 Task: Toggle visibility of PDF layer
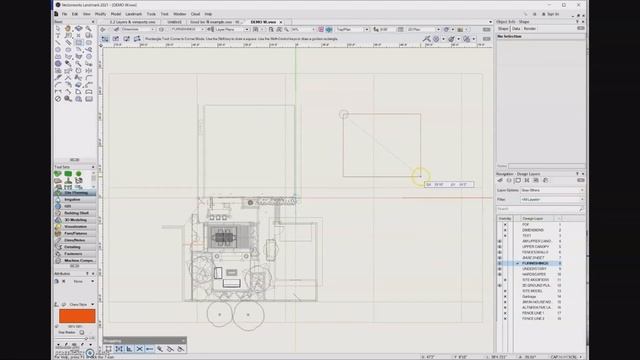(505, 224)
